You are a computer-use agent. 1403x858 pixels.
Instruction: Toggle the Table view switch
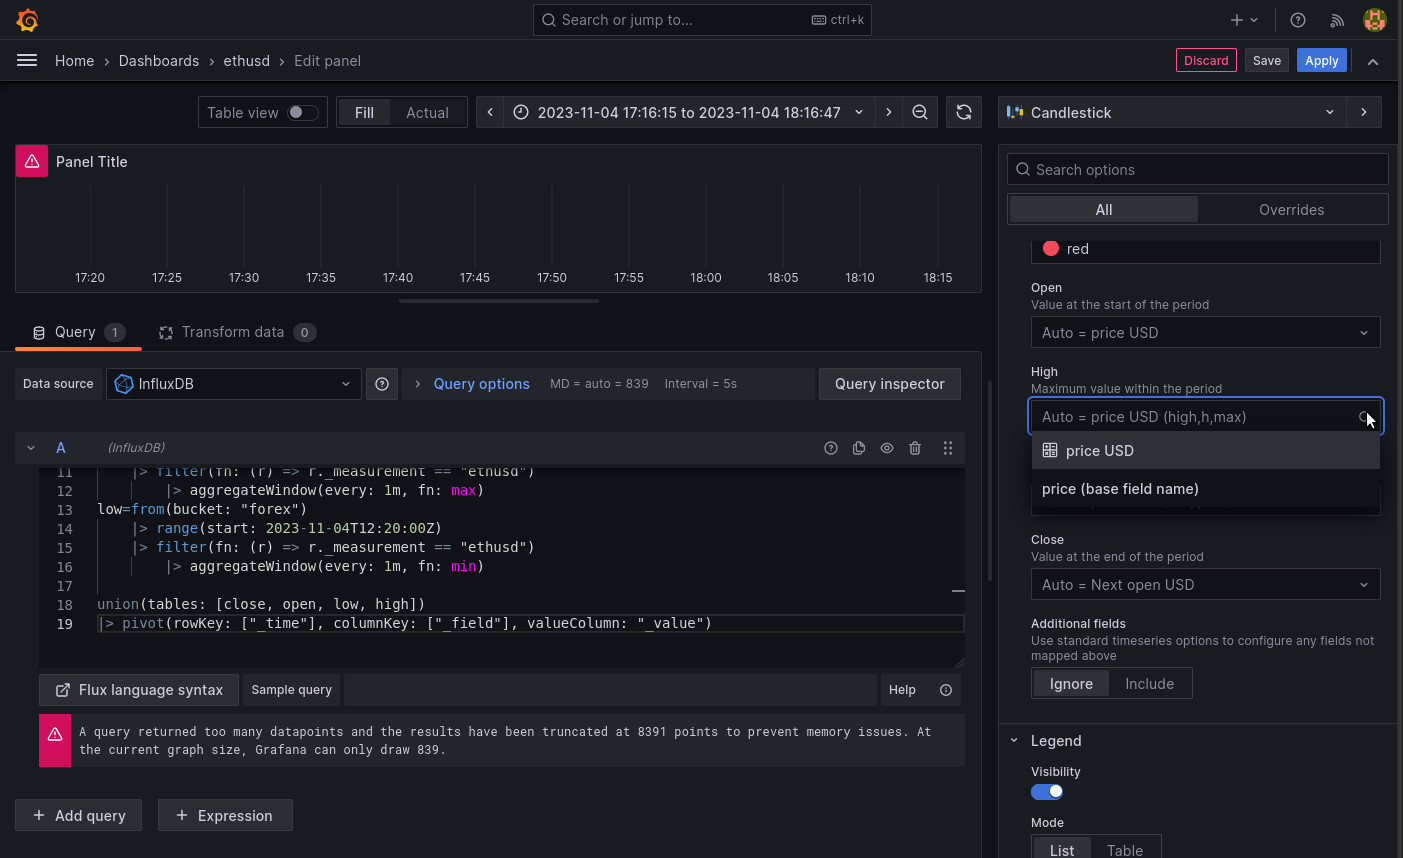pos(302,113)
